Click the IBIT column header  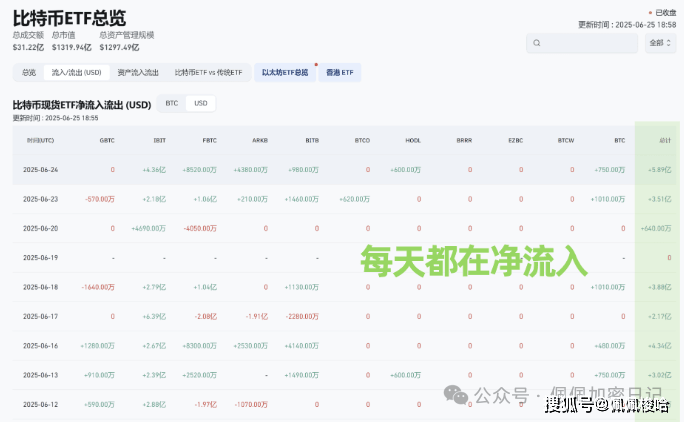160,141
